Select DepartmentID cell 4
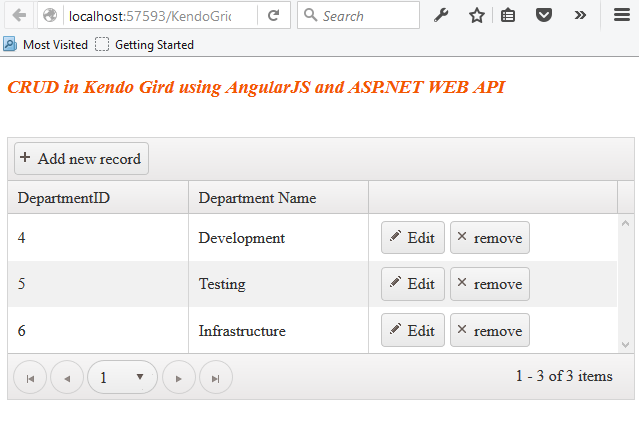Screen dimensions: 639x430 coord(98,238)
